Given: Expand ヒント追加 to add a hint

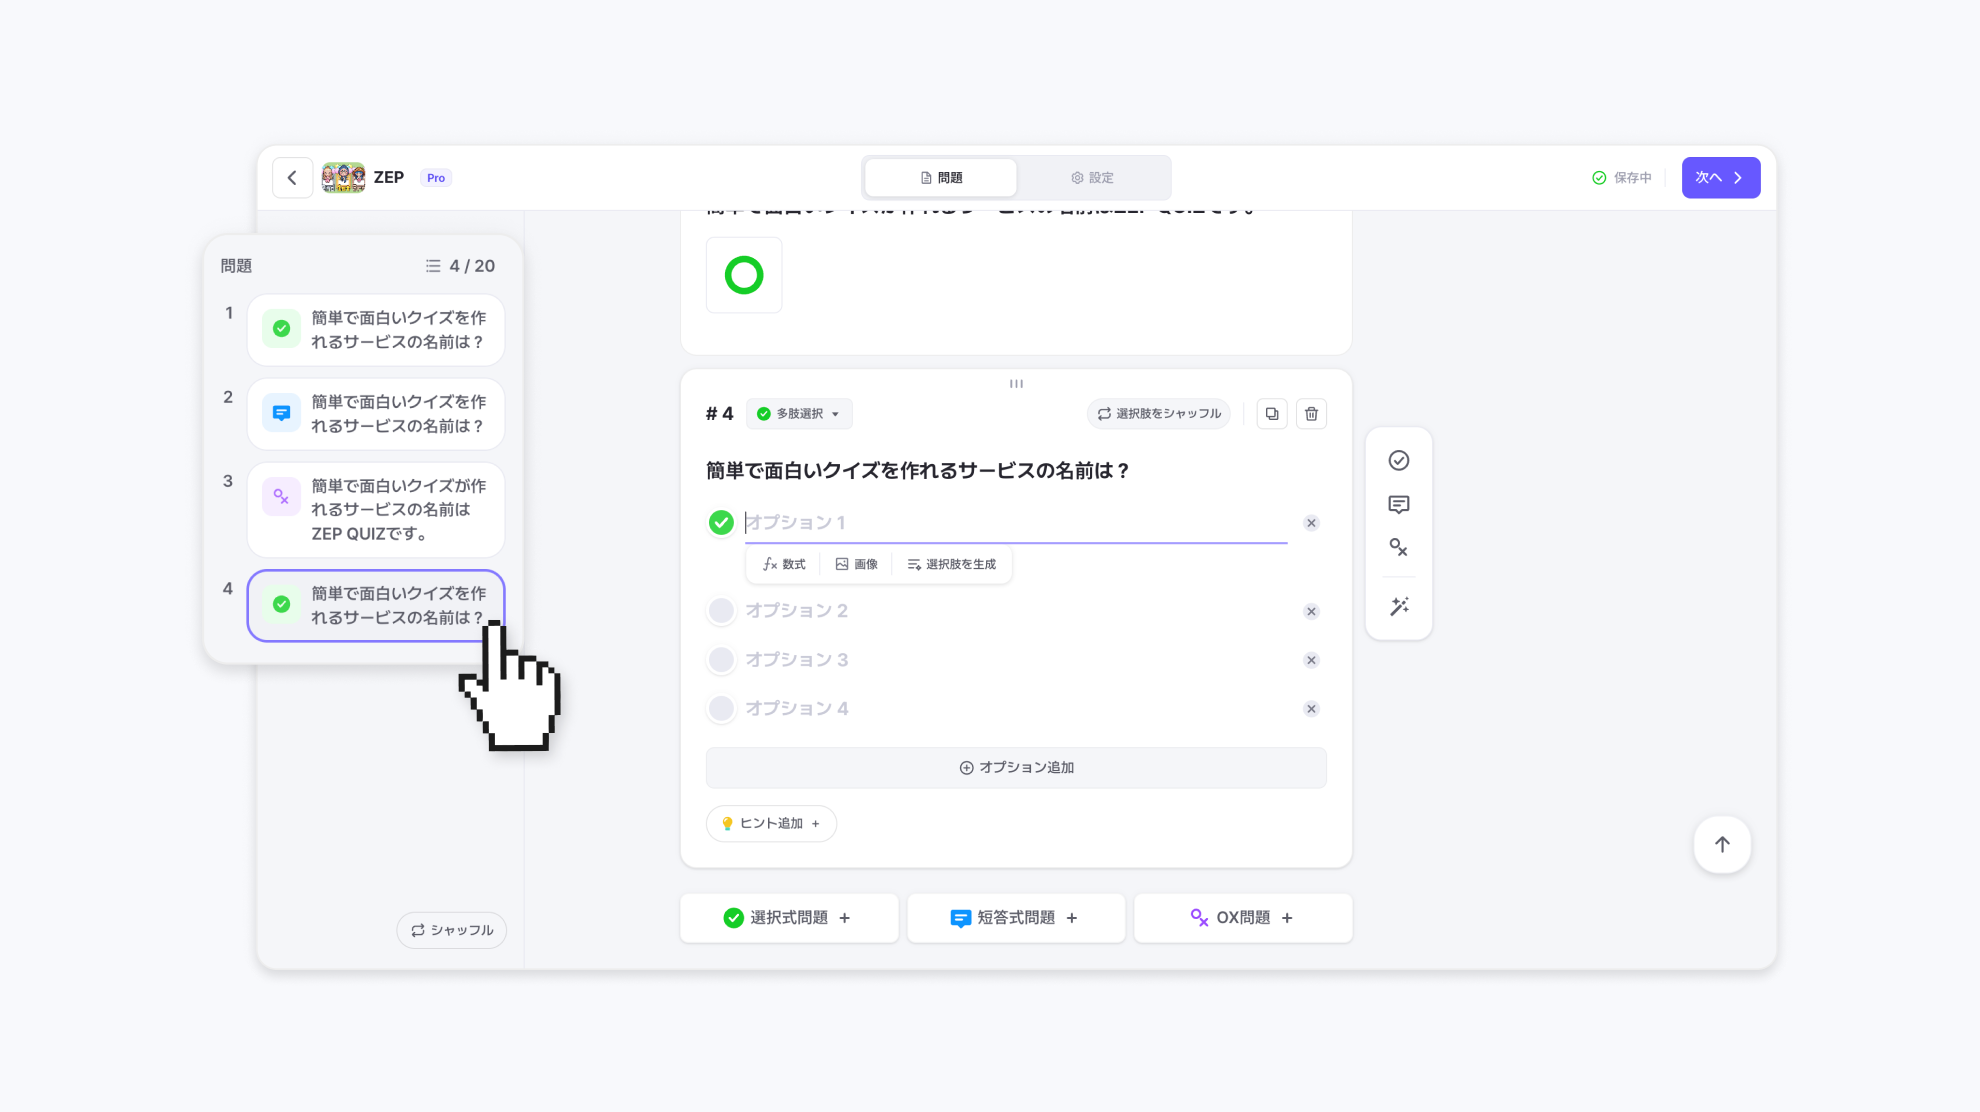Looking at the screenshot, I should coord(771,824).
